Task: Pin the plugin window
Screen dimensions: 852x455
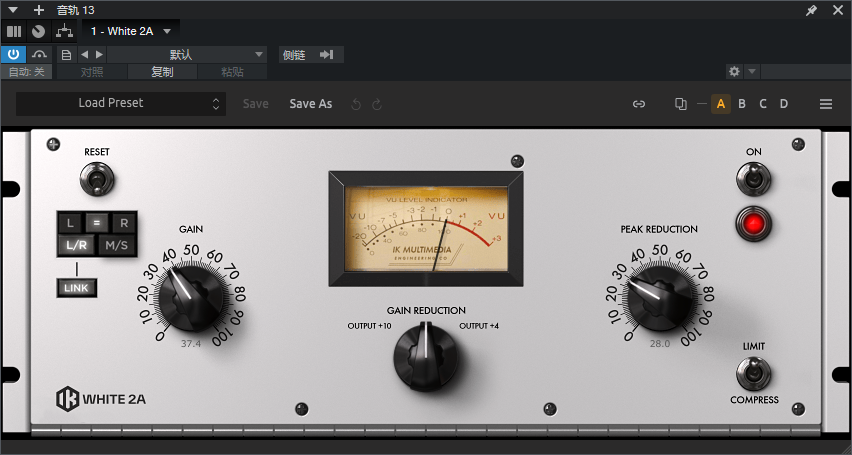Action: [811, 10]
